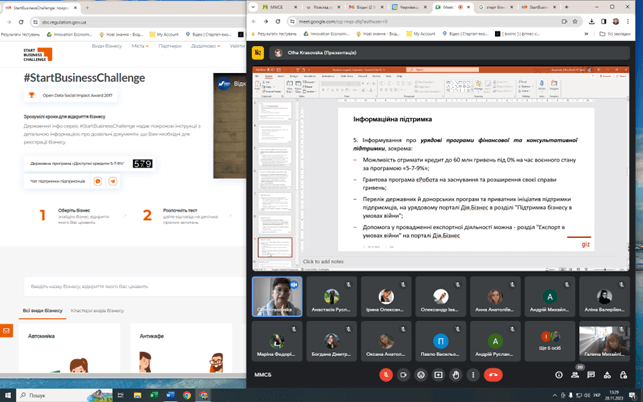Open Telegram support chat icon
643x402 pixels.
click(x=112, y=181)
